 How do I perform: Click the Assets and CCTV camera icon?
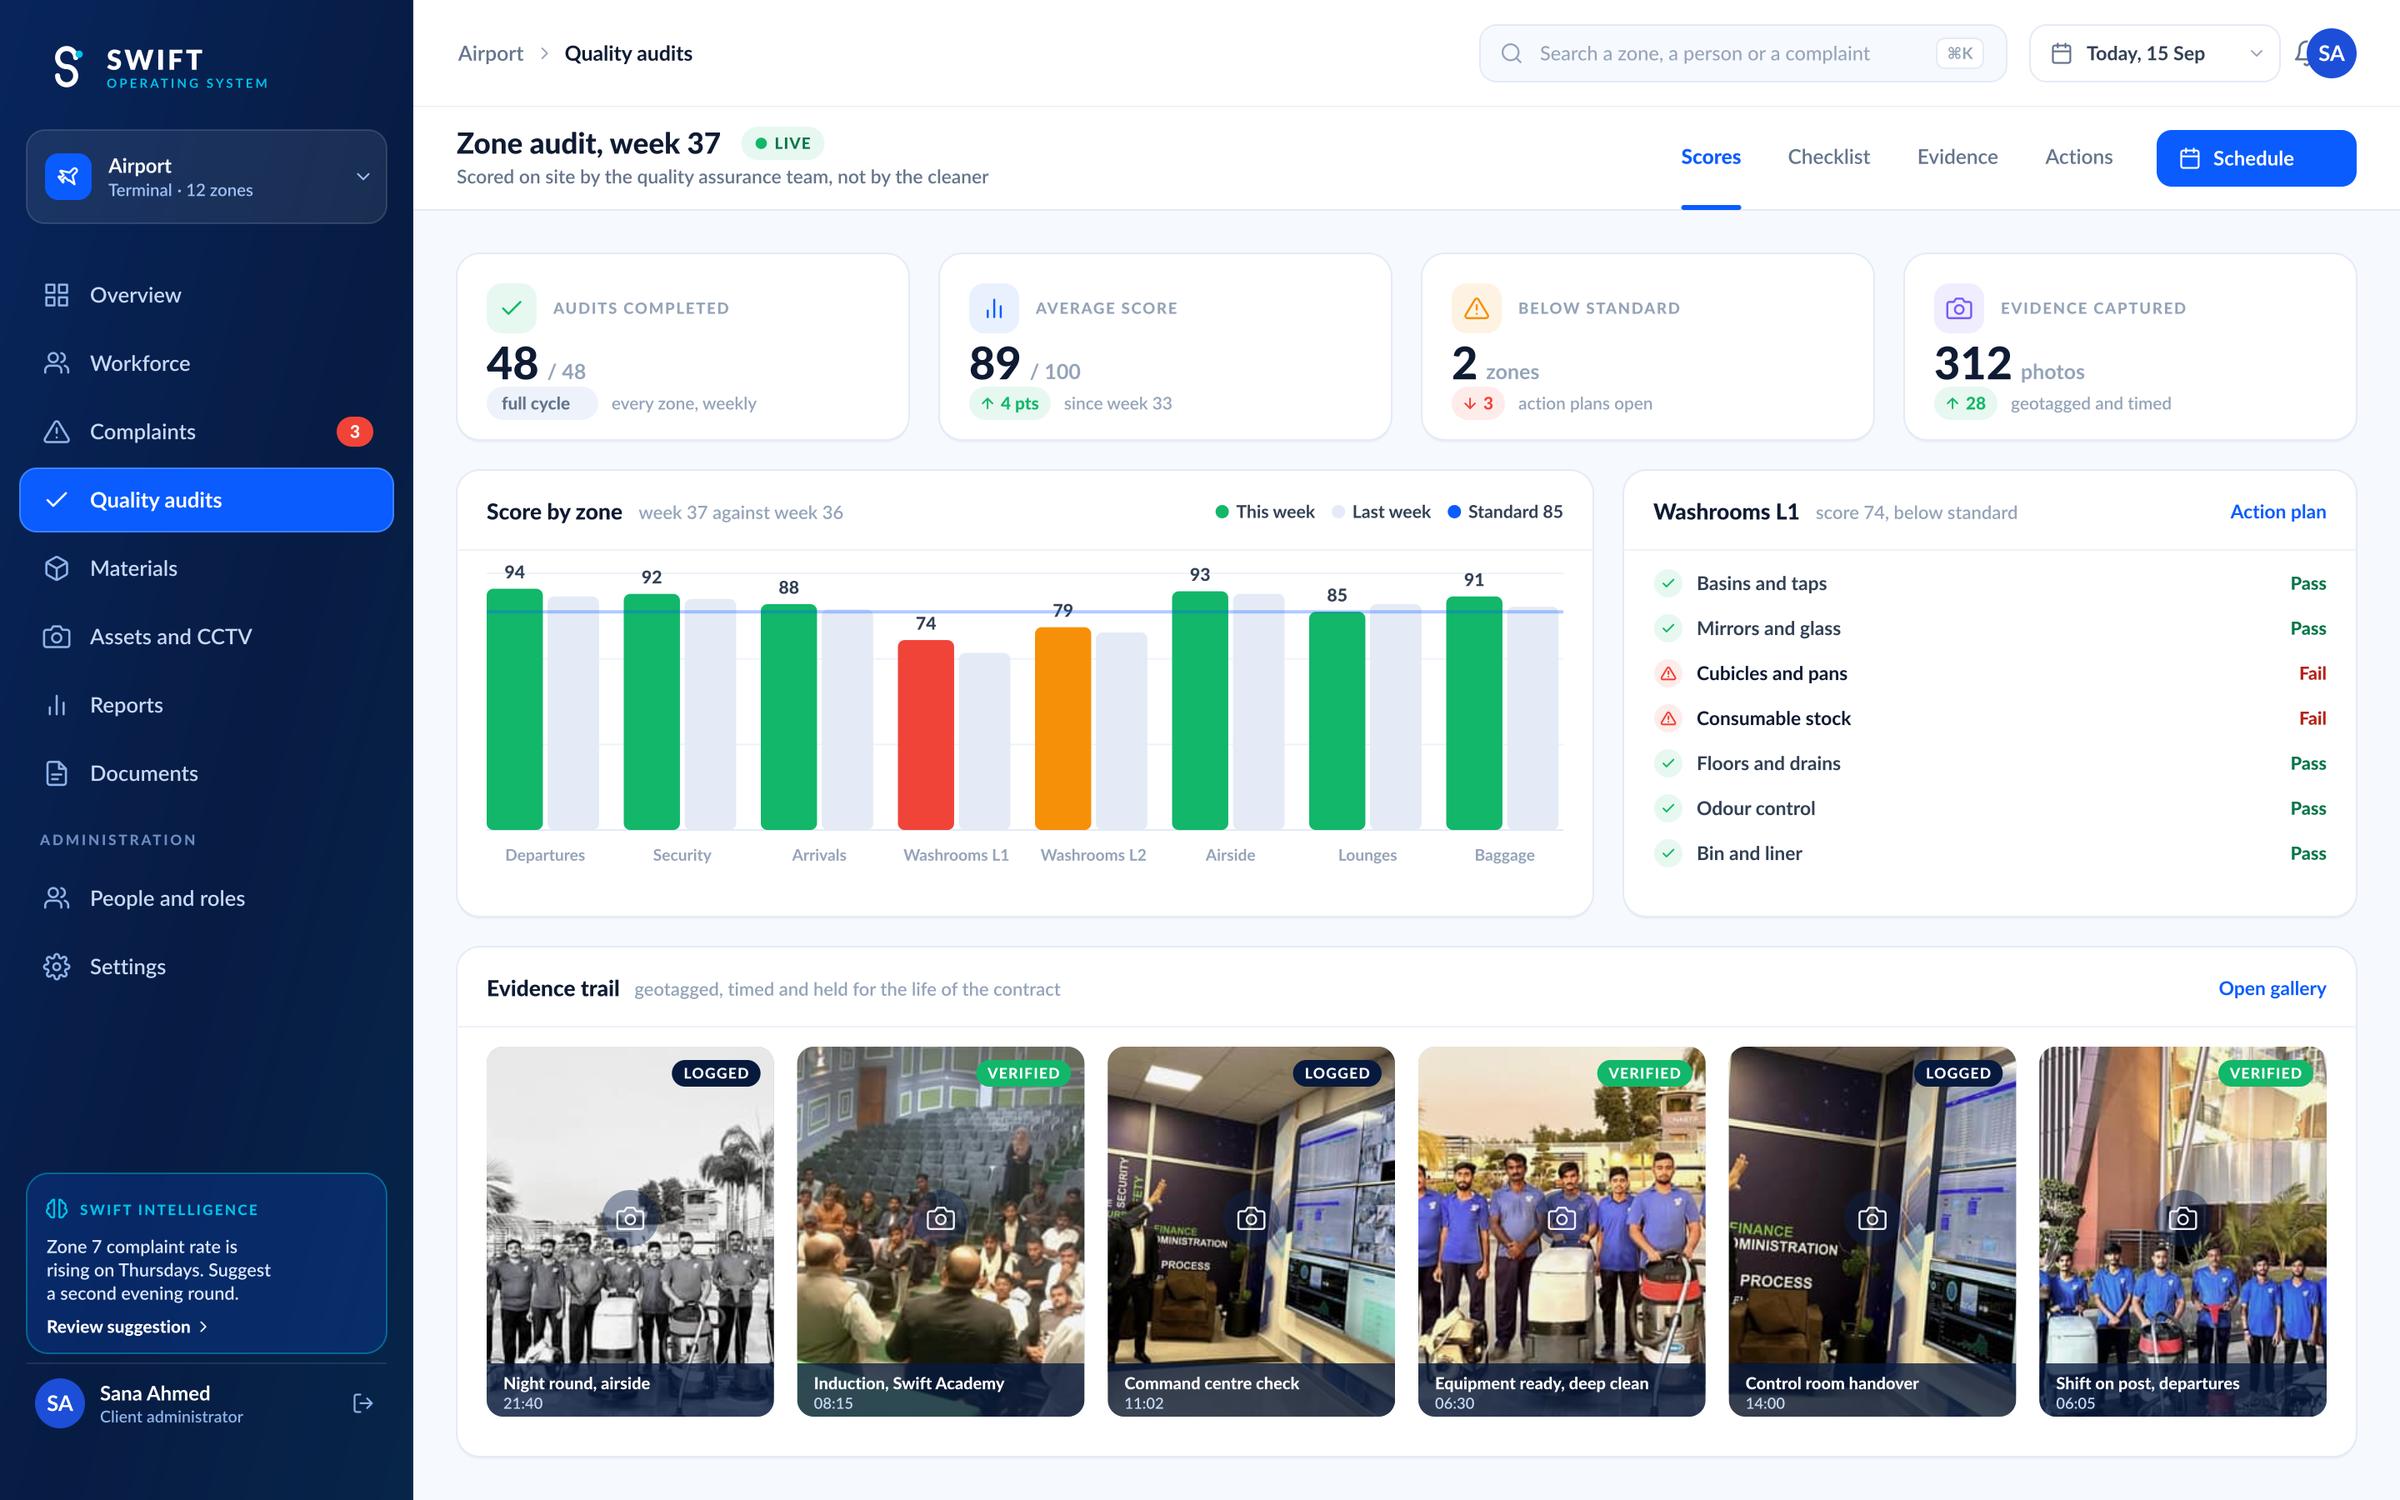57,636
